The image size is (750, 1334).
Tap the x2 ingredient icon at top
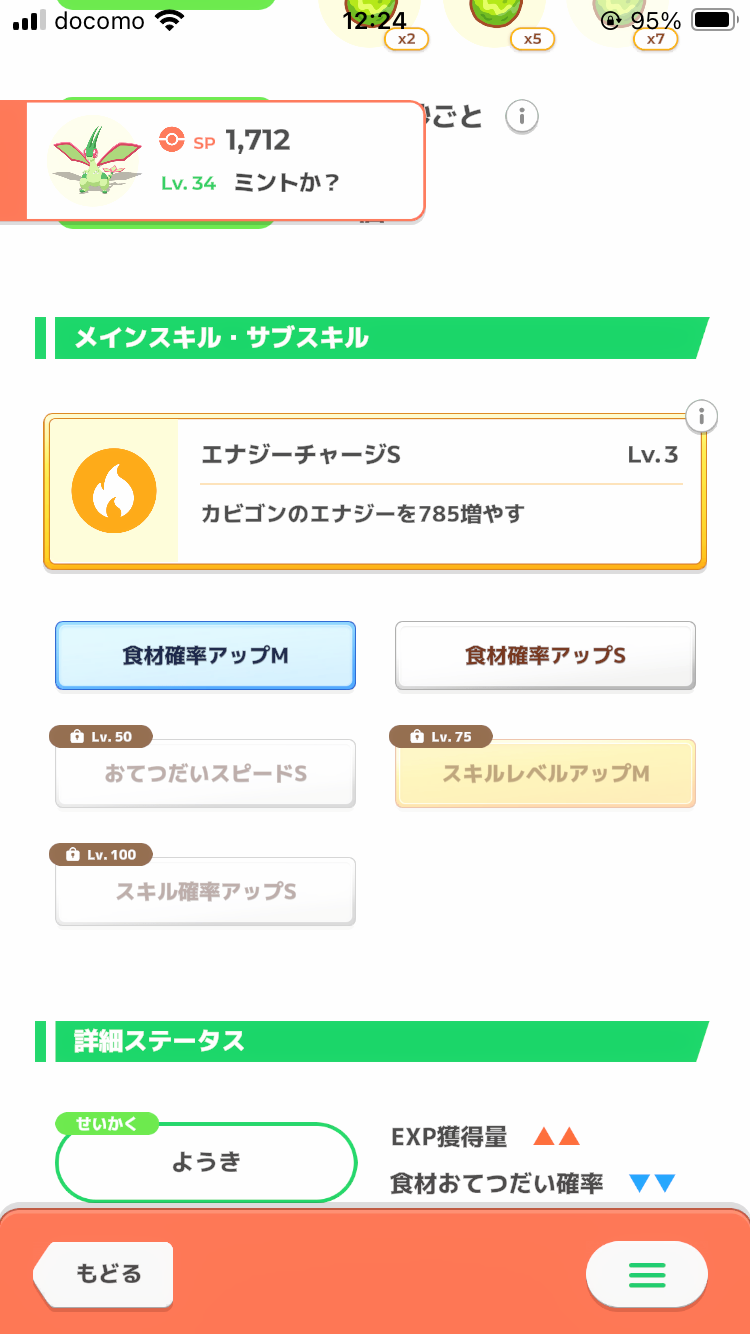point(375,20)
